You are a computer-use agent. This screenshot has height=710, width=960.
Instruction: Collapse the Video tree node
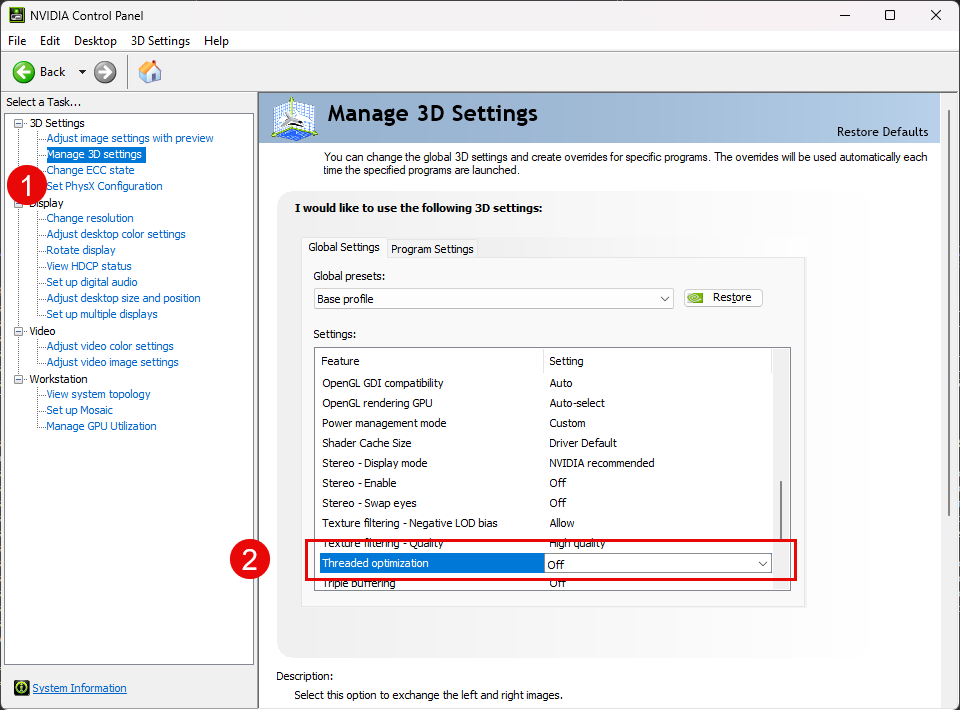point(19,331)
